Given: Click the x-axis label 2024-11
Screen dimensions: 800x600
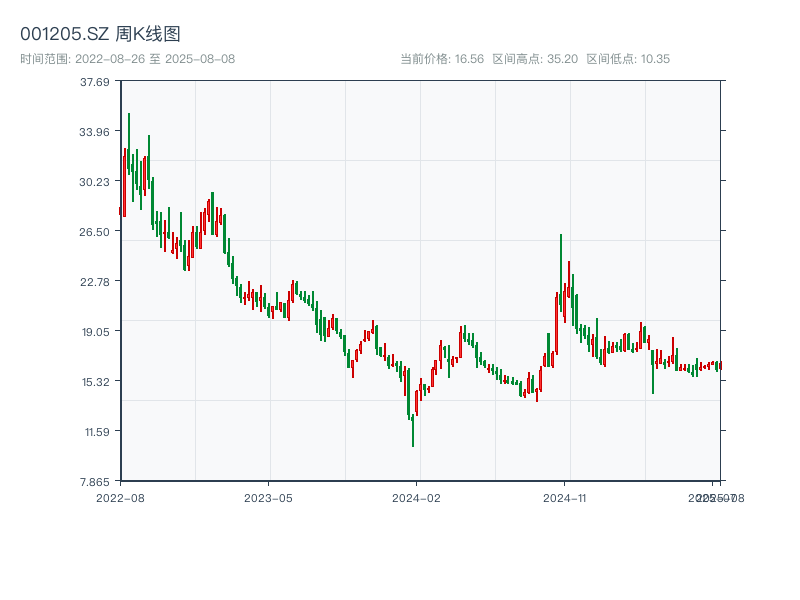Looking at the screenshot, I should click(x=564, y=498).
